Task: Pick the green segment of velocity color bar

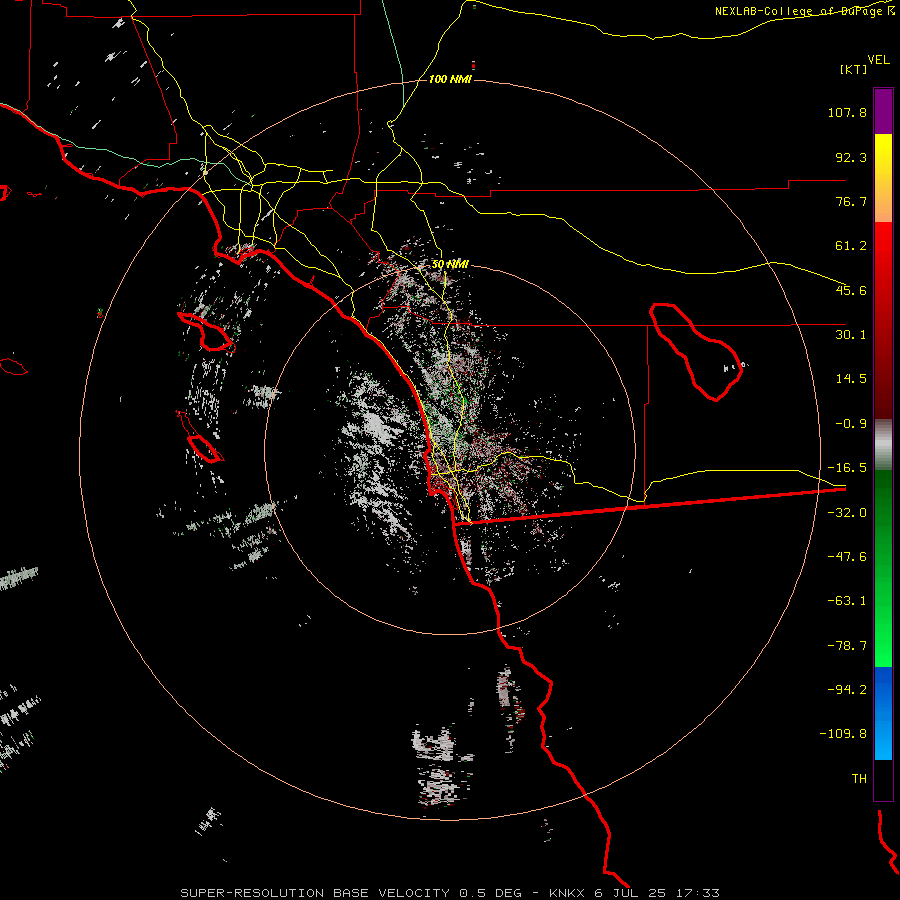Action: (883, 568)
